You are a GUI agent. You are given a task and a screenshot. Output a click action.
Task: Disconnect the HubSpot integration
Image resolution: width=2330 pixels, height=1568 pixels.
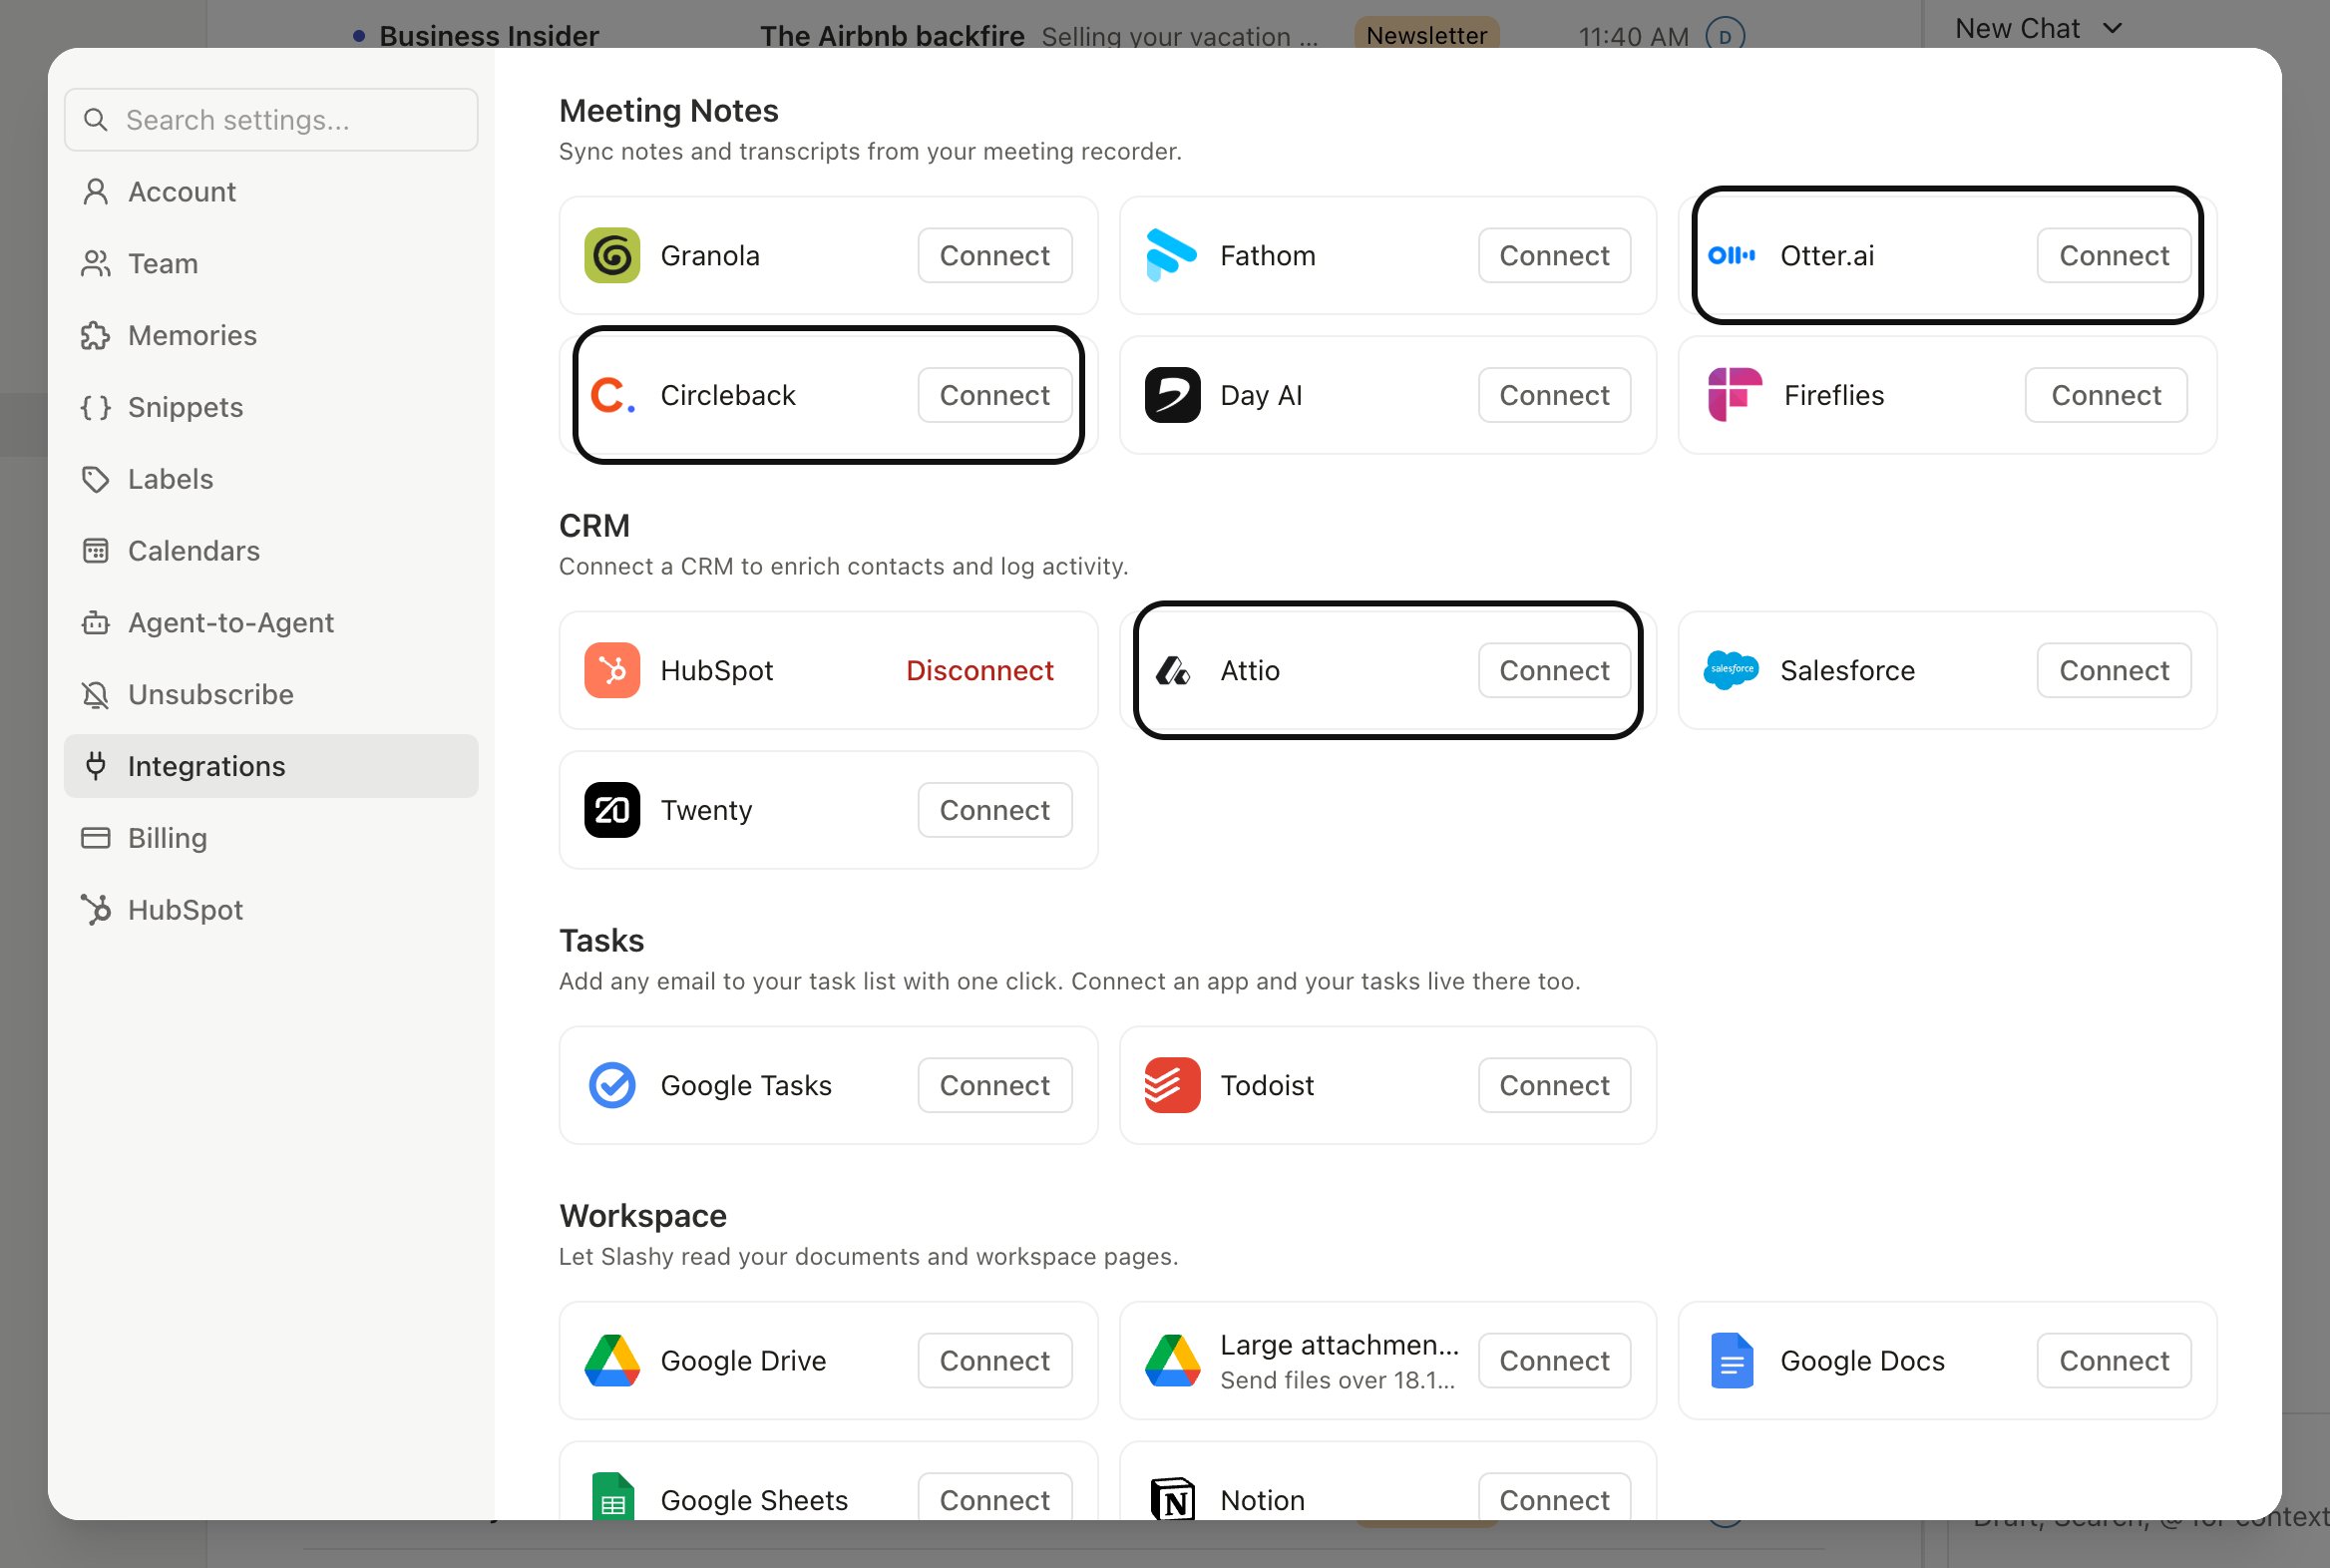point(979,671)
